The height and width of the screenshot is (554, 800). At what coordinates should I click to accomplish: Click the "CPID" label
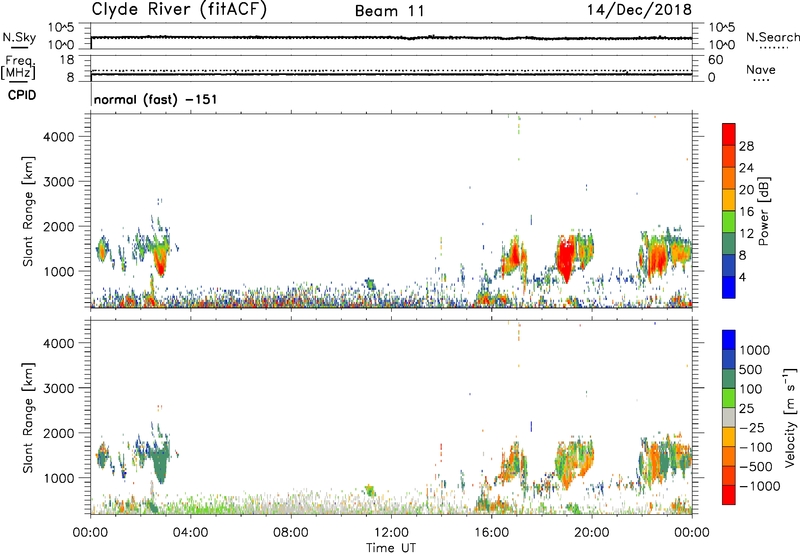click(22, 95)
